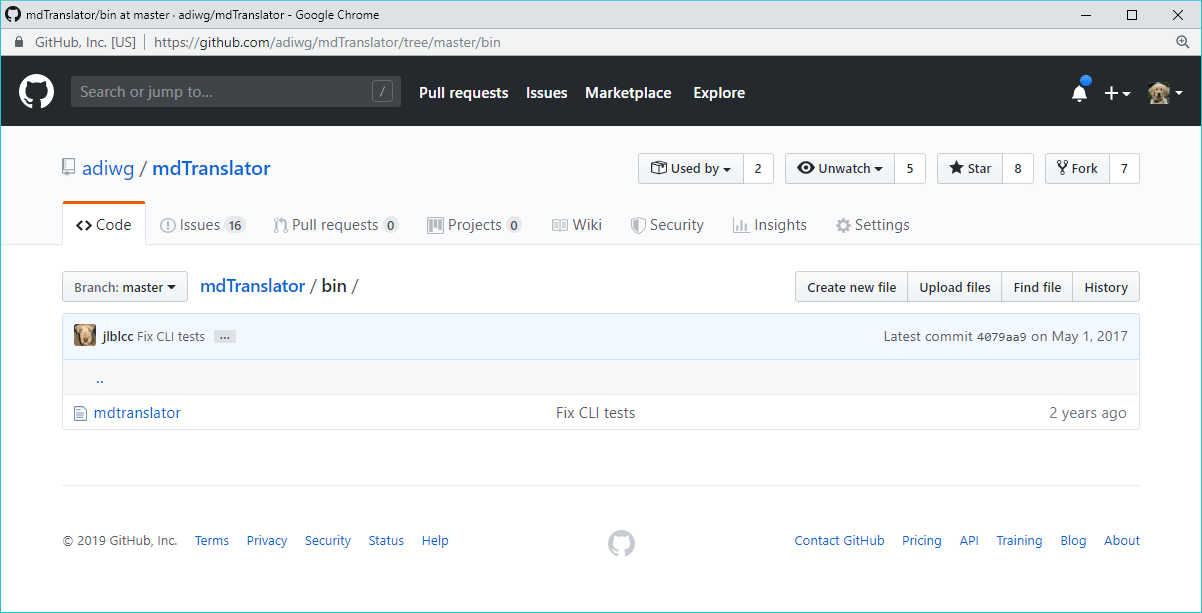Expand the commit message ellipsis button
This screenshot has height=613, width=1202.
[225, 337]
